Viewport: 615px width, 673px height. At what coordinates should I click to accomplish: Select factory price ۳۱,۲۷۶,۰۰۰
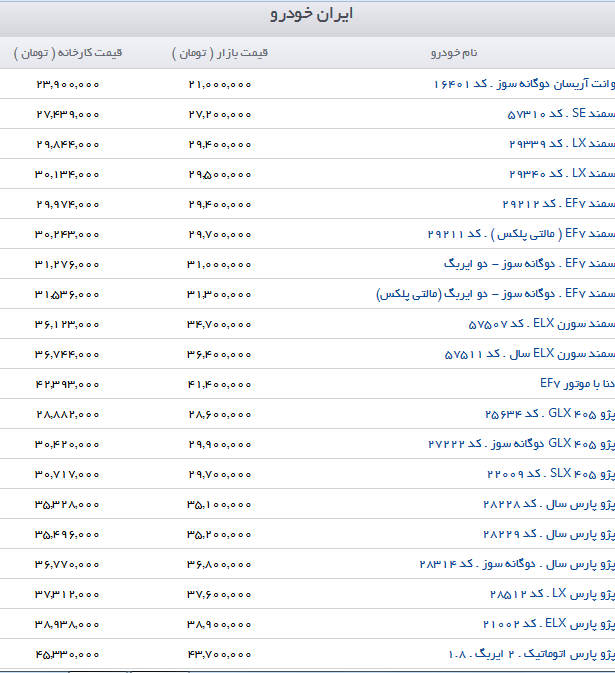pyautogui.click(x=67, y=265)
